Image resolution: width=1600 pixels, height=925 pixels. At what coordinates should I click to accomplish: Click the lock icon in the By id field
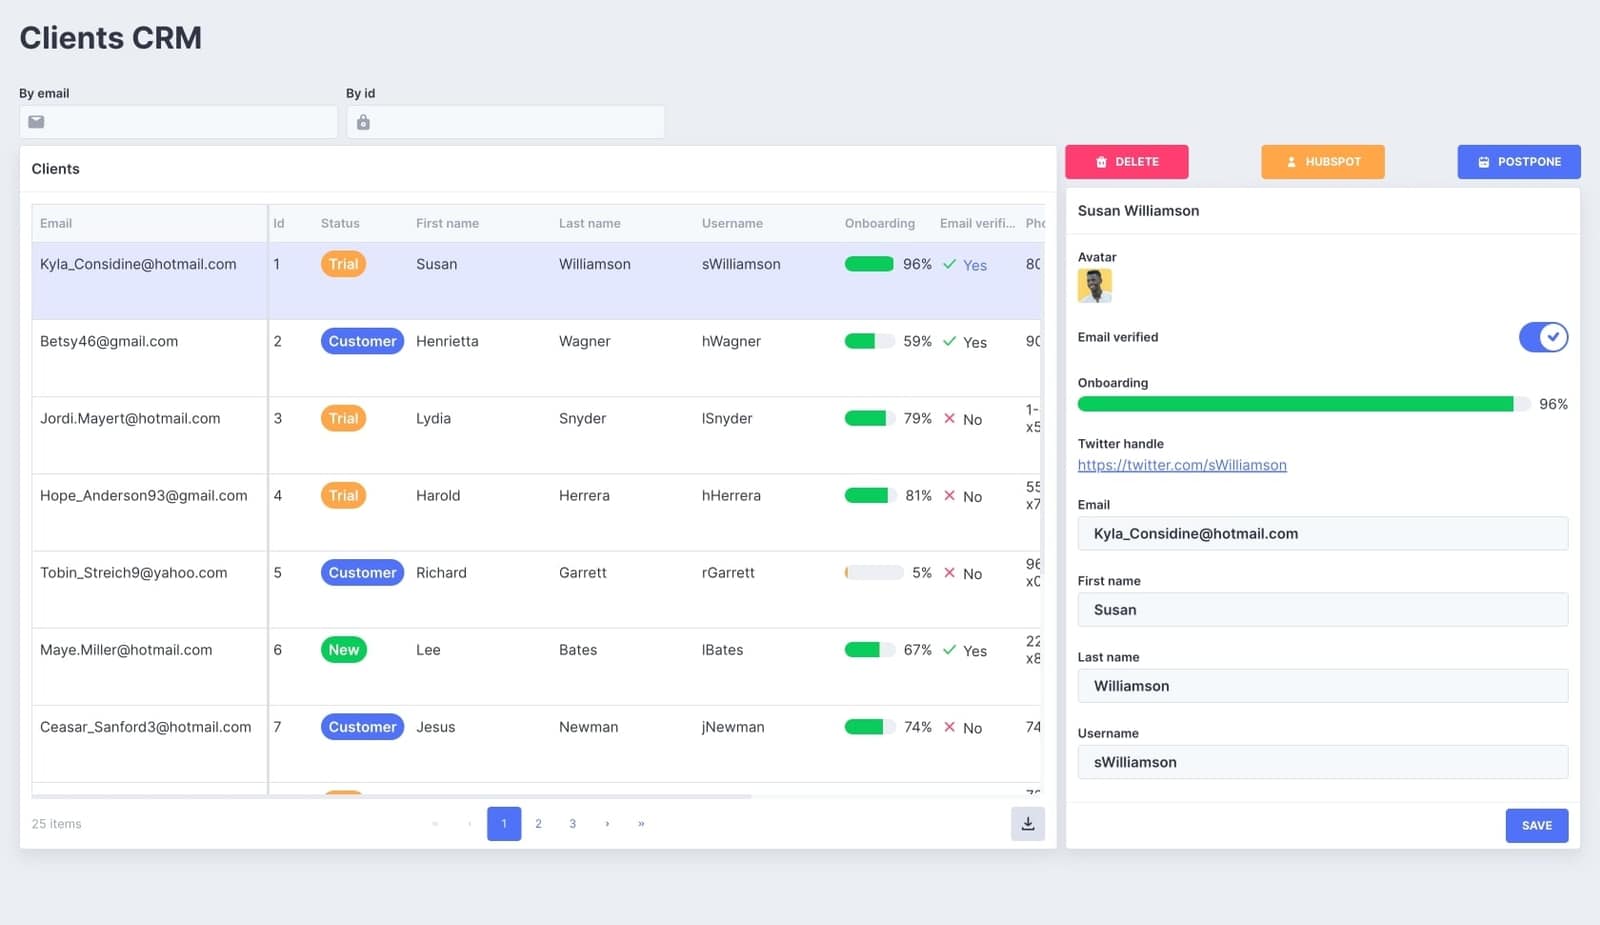pyautogui.click(x=362, y=122)
